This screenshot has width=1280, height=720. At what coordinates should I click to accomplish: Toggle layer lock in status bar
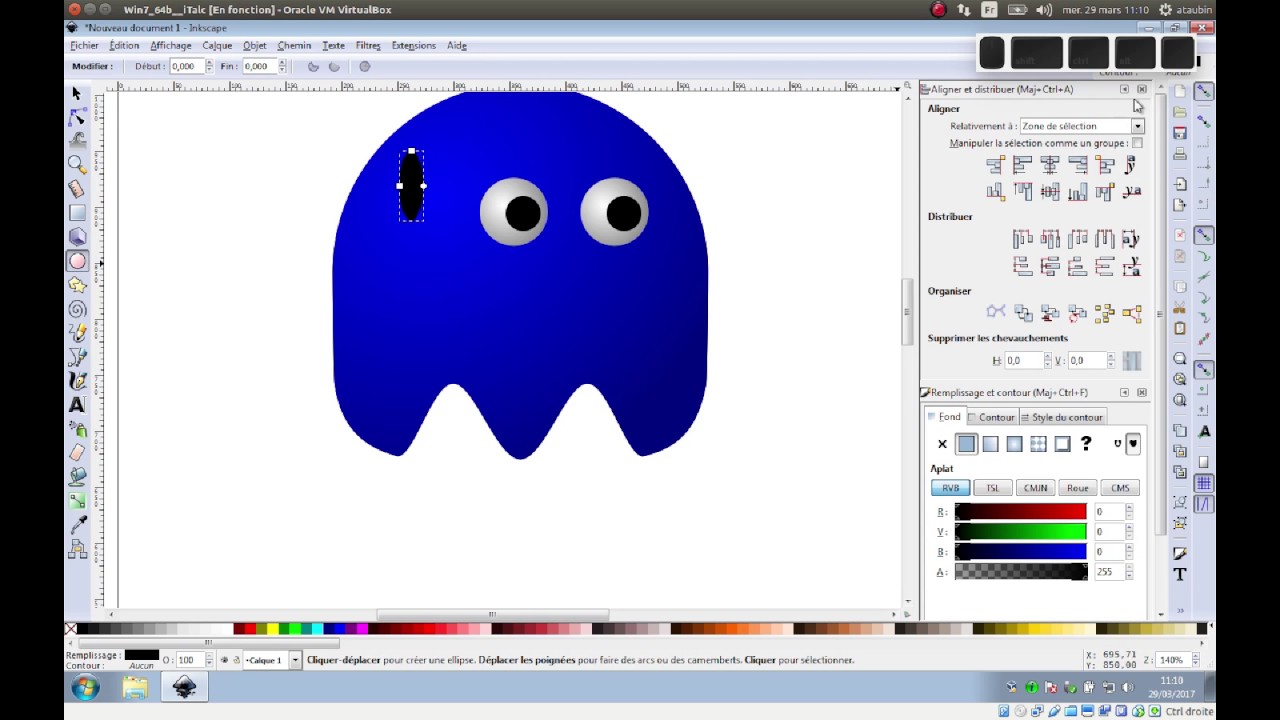[237, 660]
